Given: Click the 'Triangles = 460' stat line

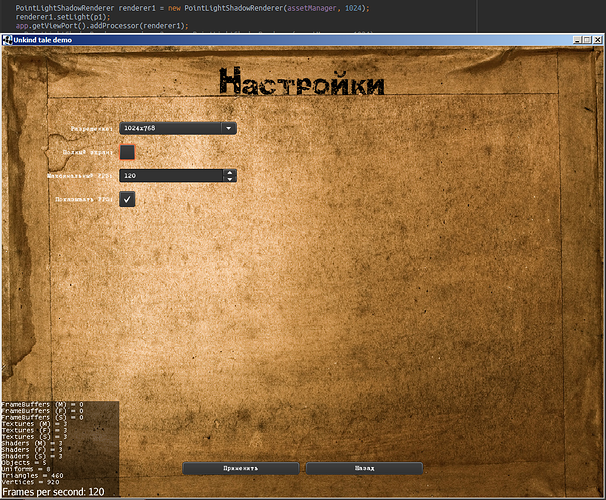Looking at the screenshot, I should pyautogui.click(x=32, y=476).
